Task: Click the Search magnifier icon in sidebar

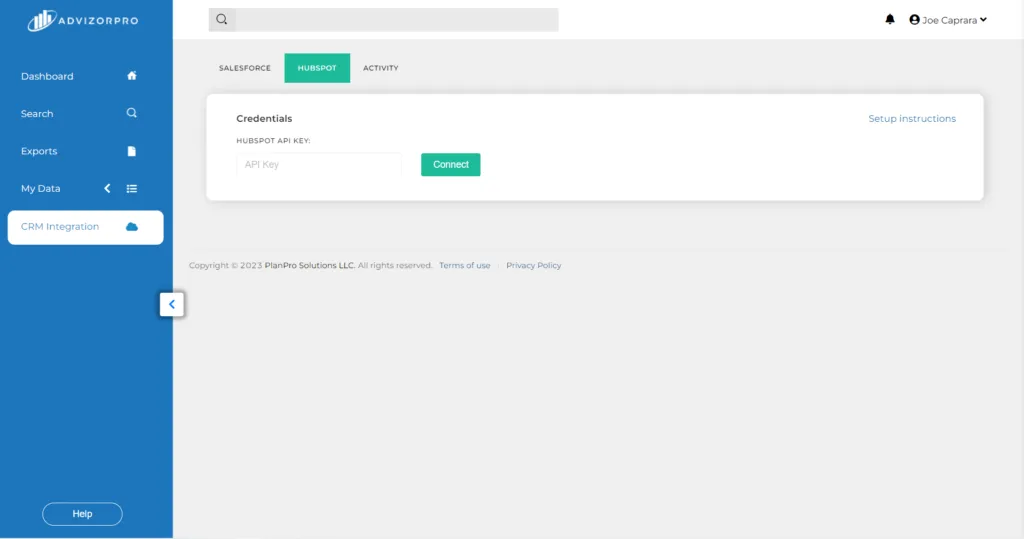Action: [x=132, y=113]
